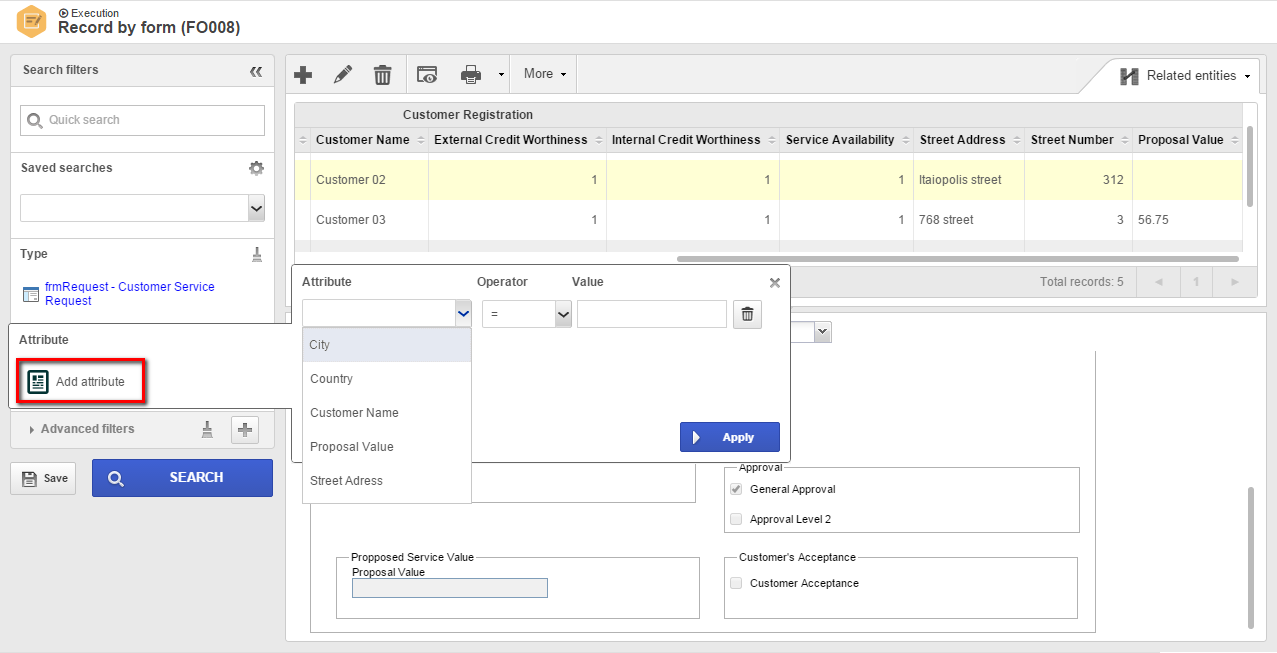The height and width of the screenshot is (653, 1277).
Task: Open the Operator equals dropdown
Action: 527,314
